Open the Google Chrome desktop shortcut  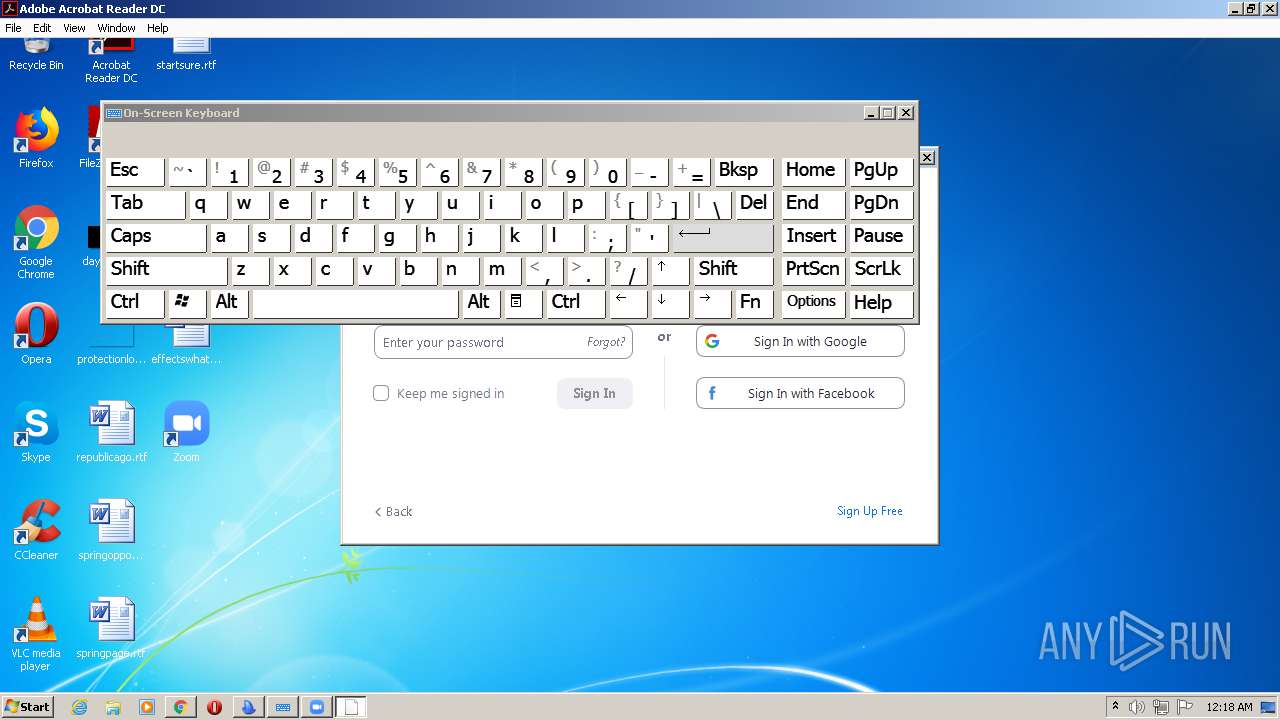(36, 243)
